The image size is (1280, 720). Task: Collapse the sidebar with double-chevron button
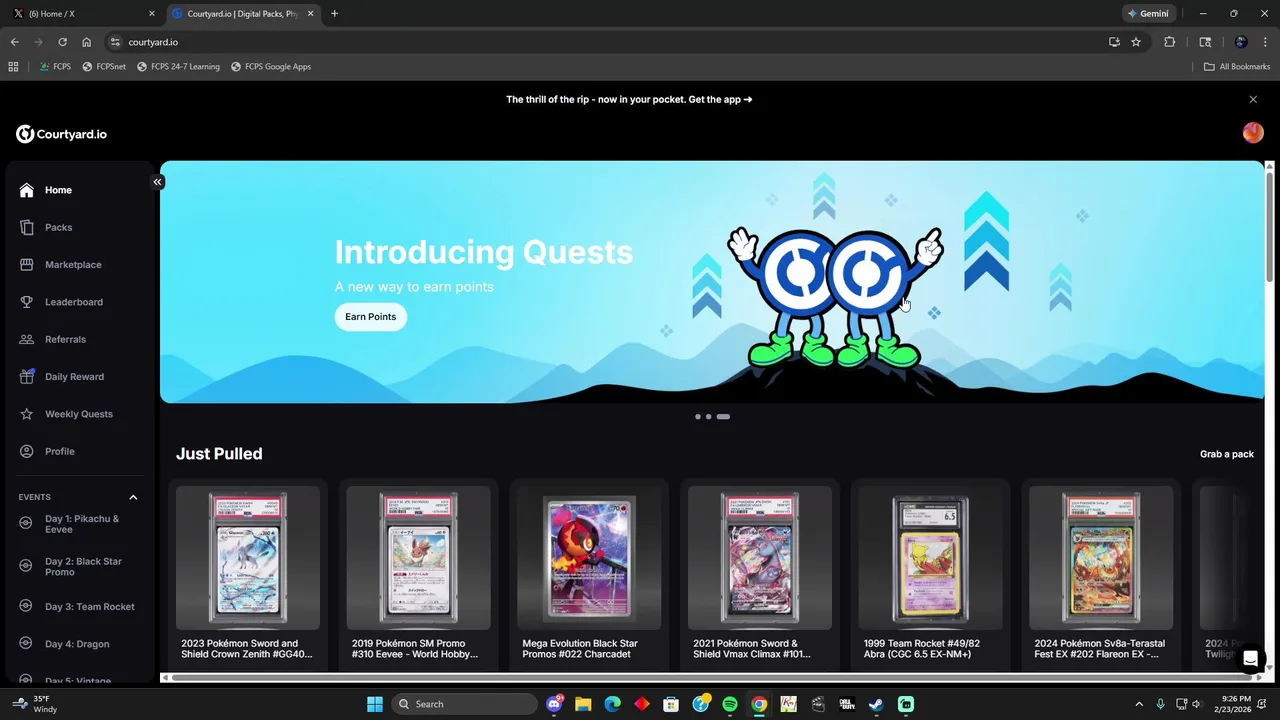click(x=157, y=182)
